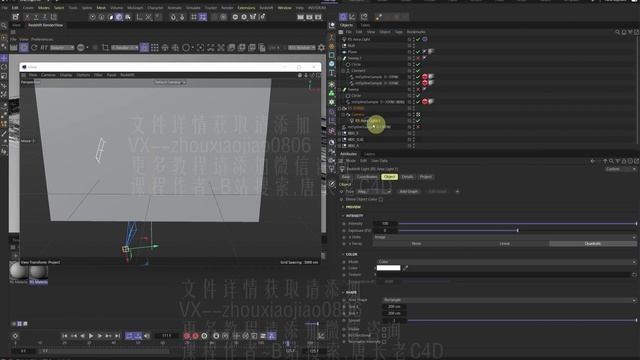The width and height of the screenshot is (640, 360).
Task: Click the RenderView grid overlay icon
Action: [x=155, y=48]
